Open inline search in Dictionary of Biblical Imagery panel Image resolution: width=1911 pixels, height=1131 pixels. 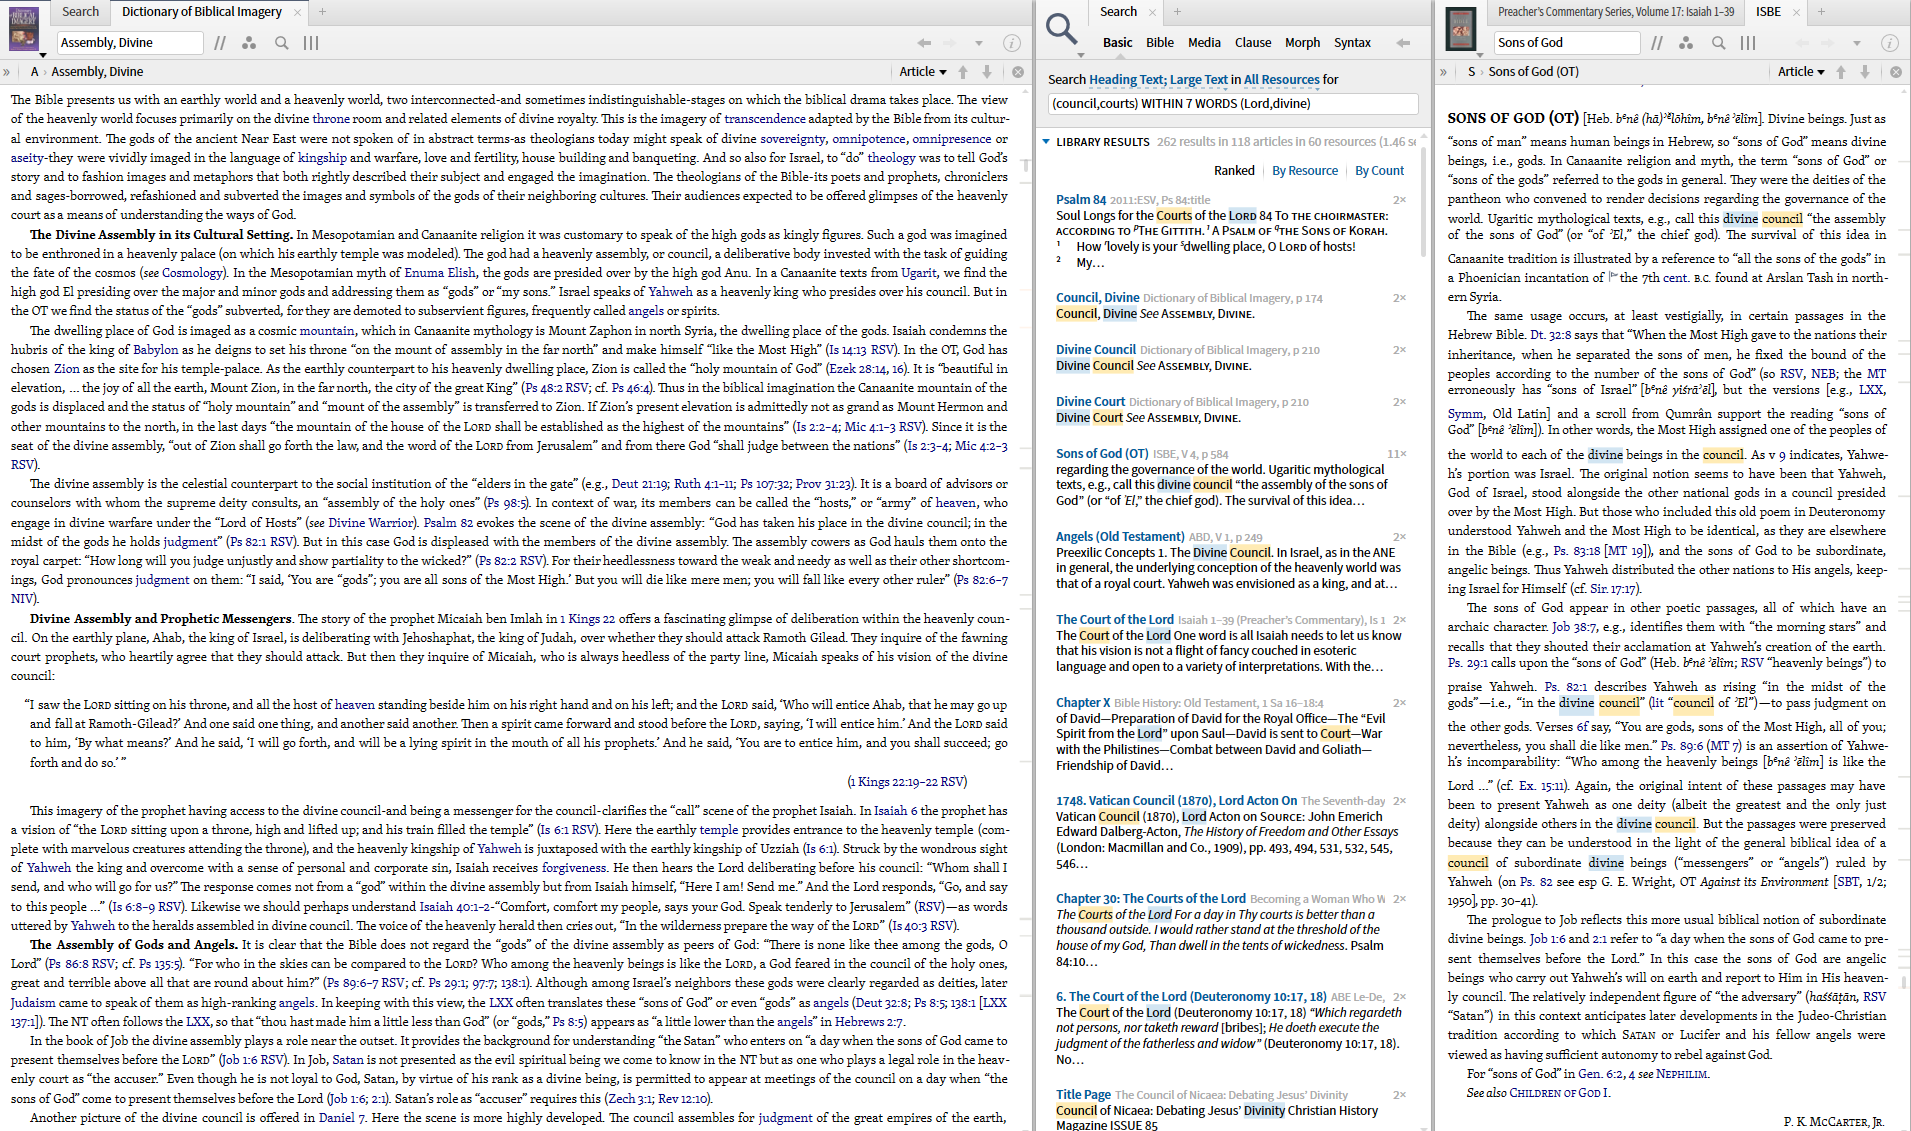pyautogui.click(x=282, y=43)
